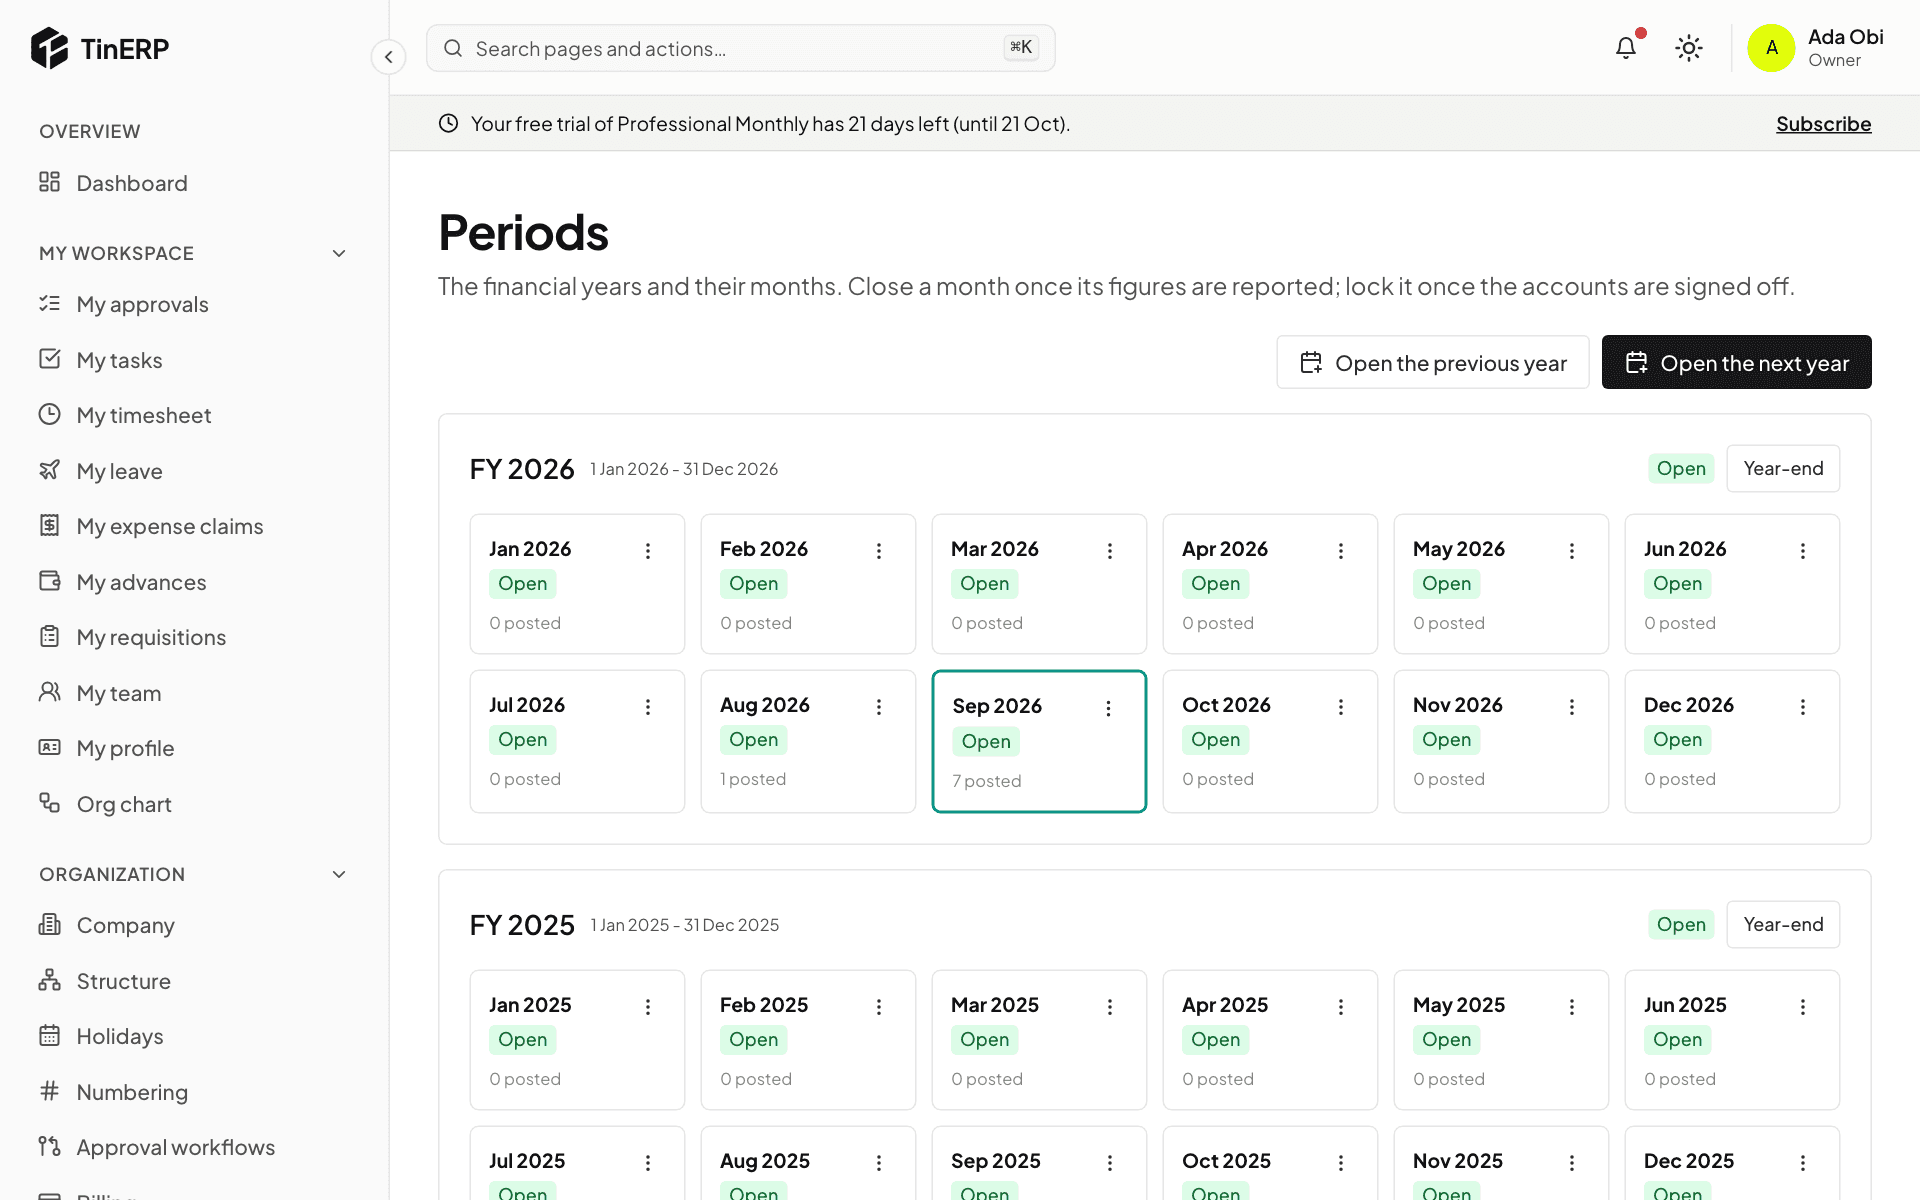Click the FY 2025 Open status badge

point(1681,924)
